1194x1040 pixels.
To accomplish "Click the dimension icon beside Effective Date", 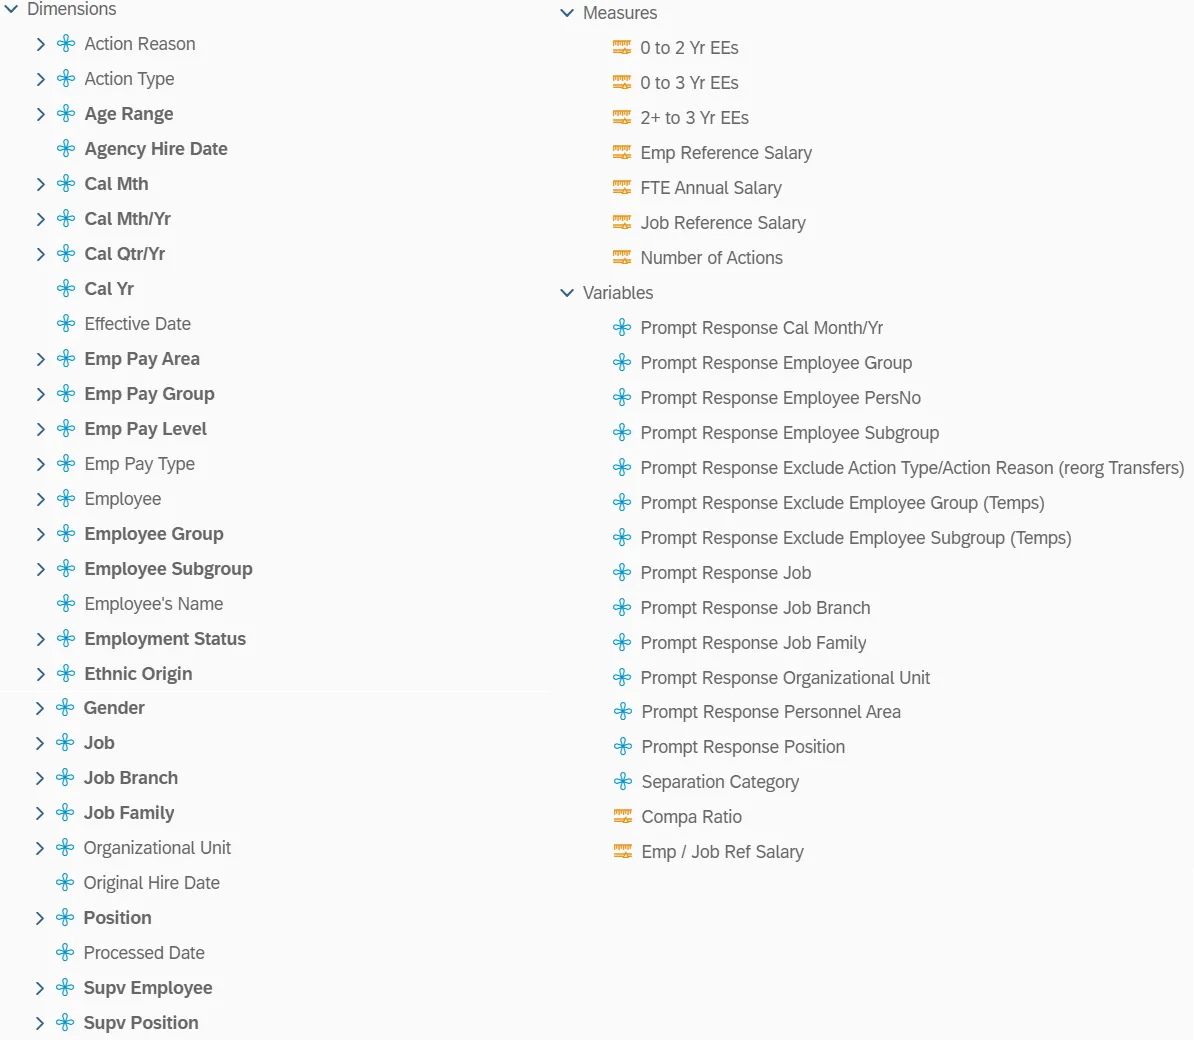I will click(x=66, y=324).
